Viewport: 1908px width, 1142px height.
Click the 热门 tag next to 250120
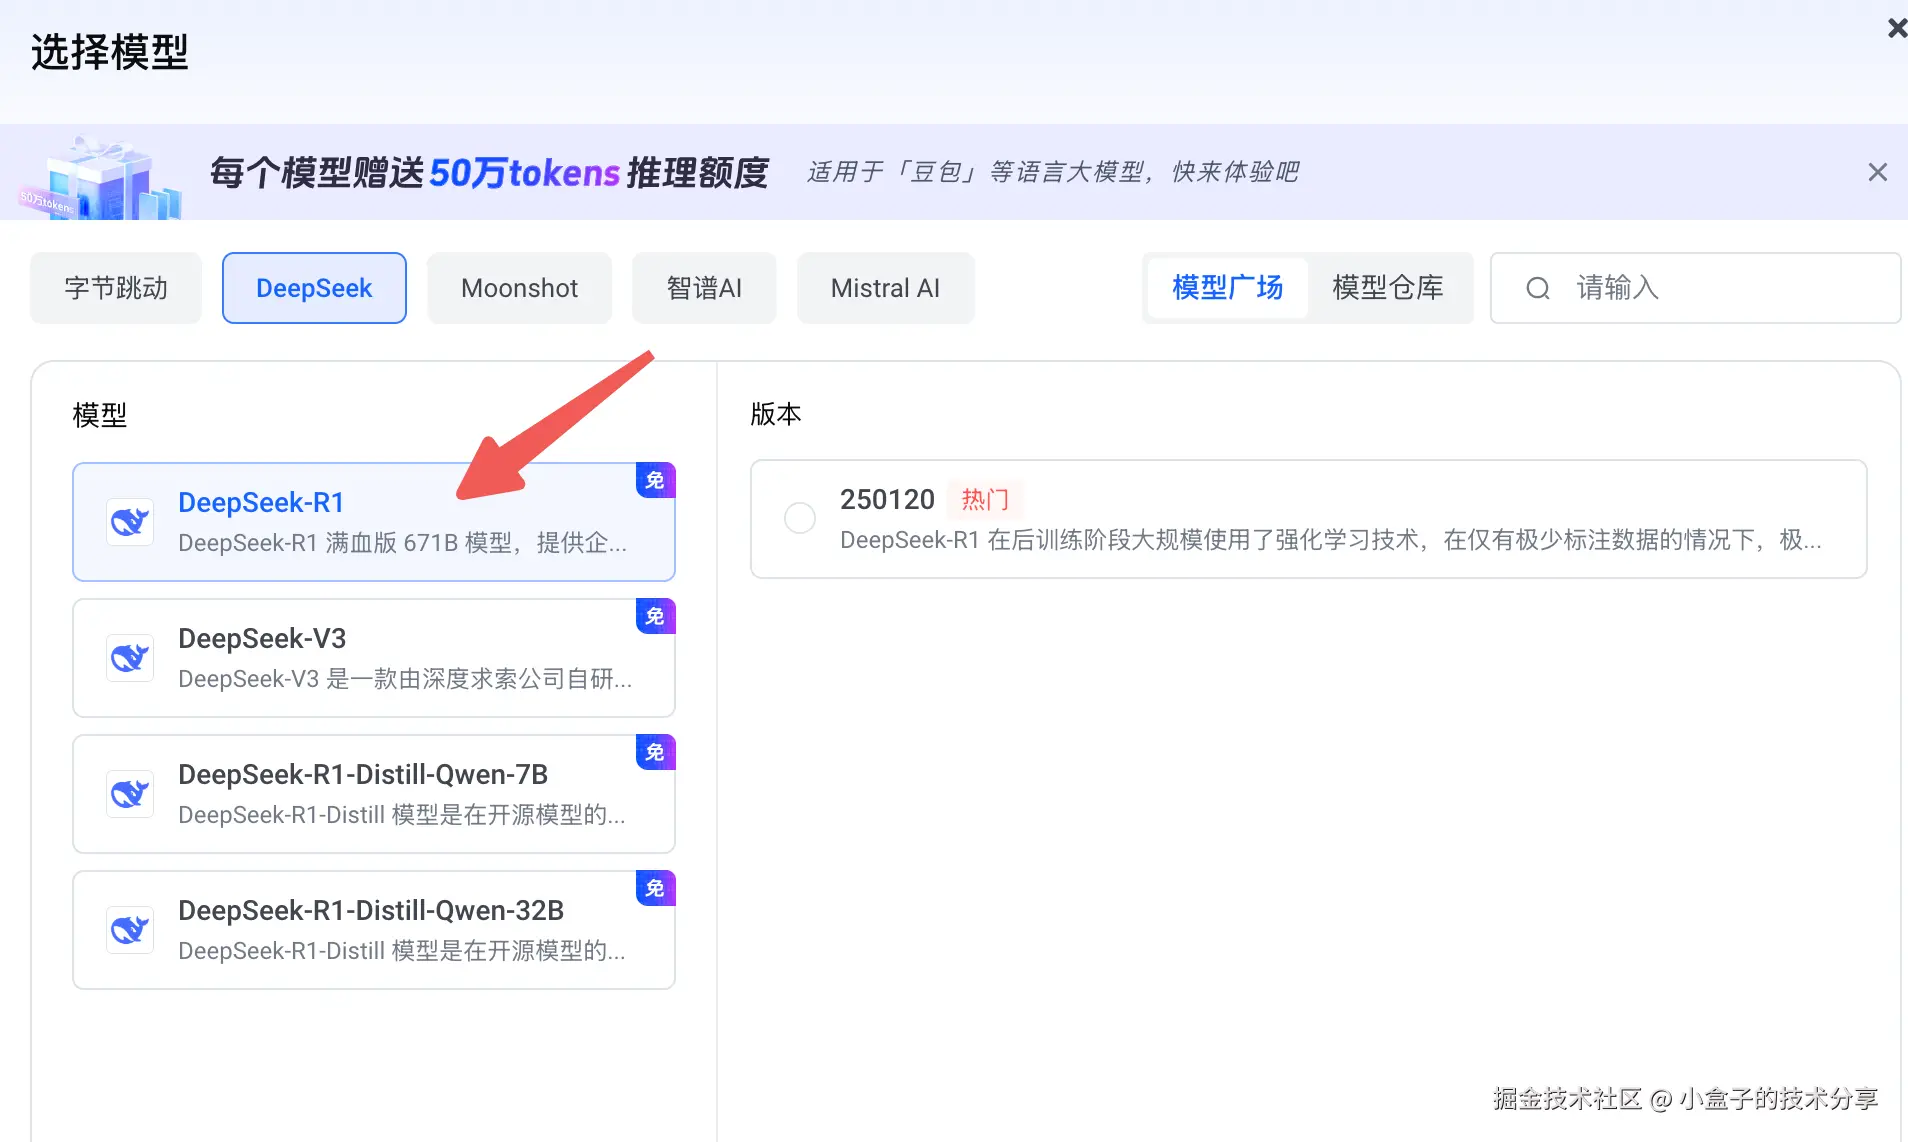click(985, 500)
